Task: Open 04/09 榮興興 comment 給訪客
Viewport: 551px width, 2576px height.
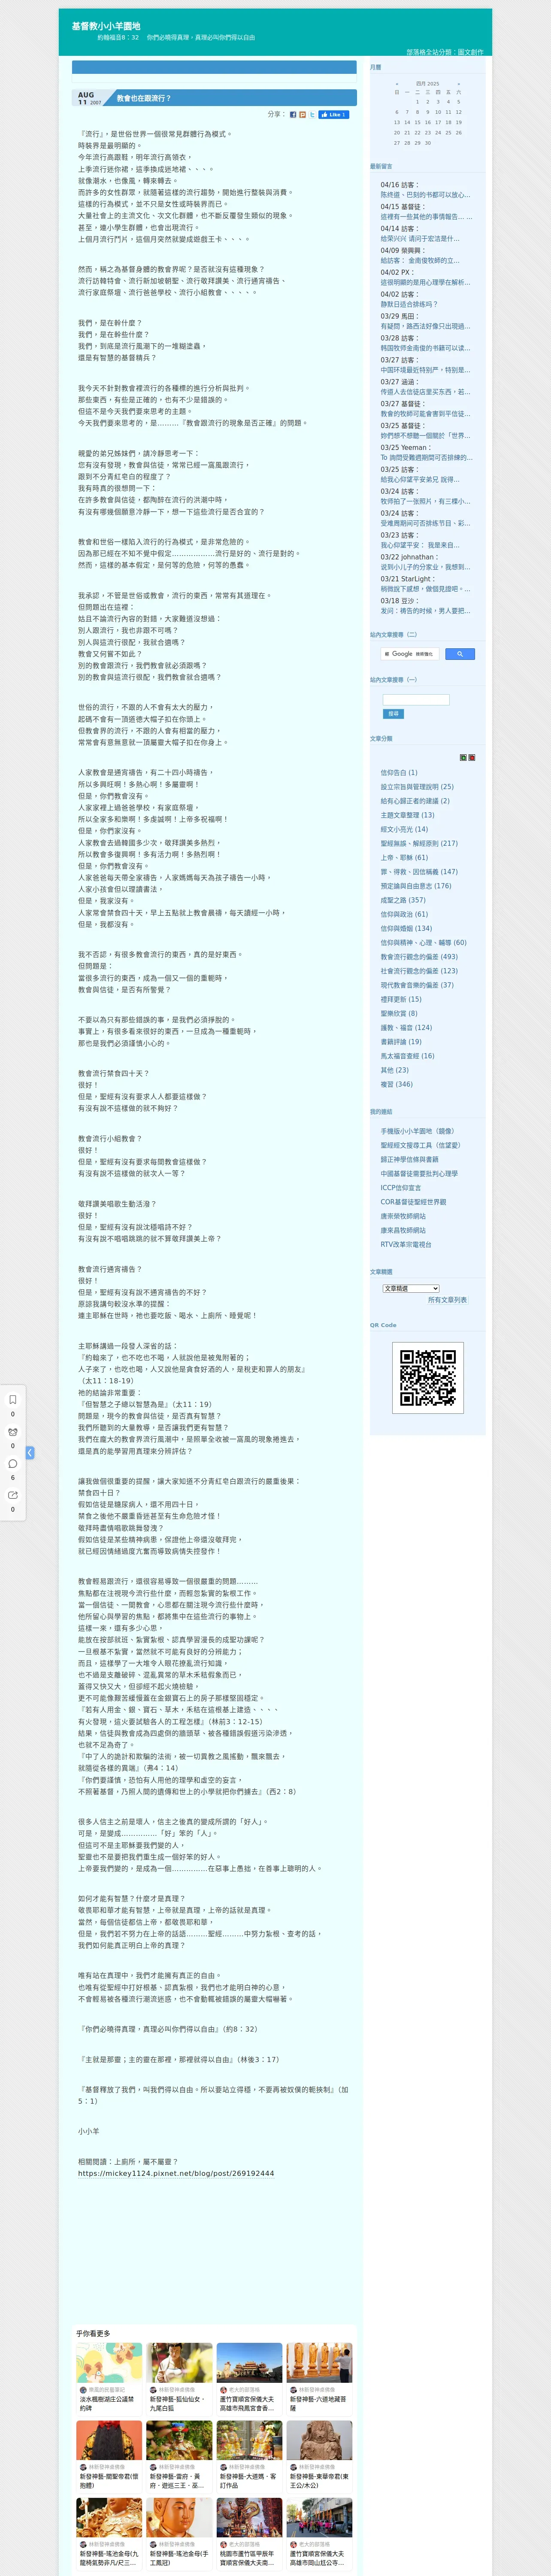Action: pos(420,261)
